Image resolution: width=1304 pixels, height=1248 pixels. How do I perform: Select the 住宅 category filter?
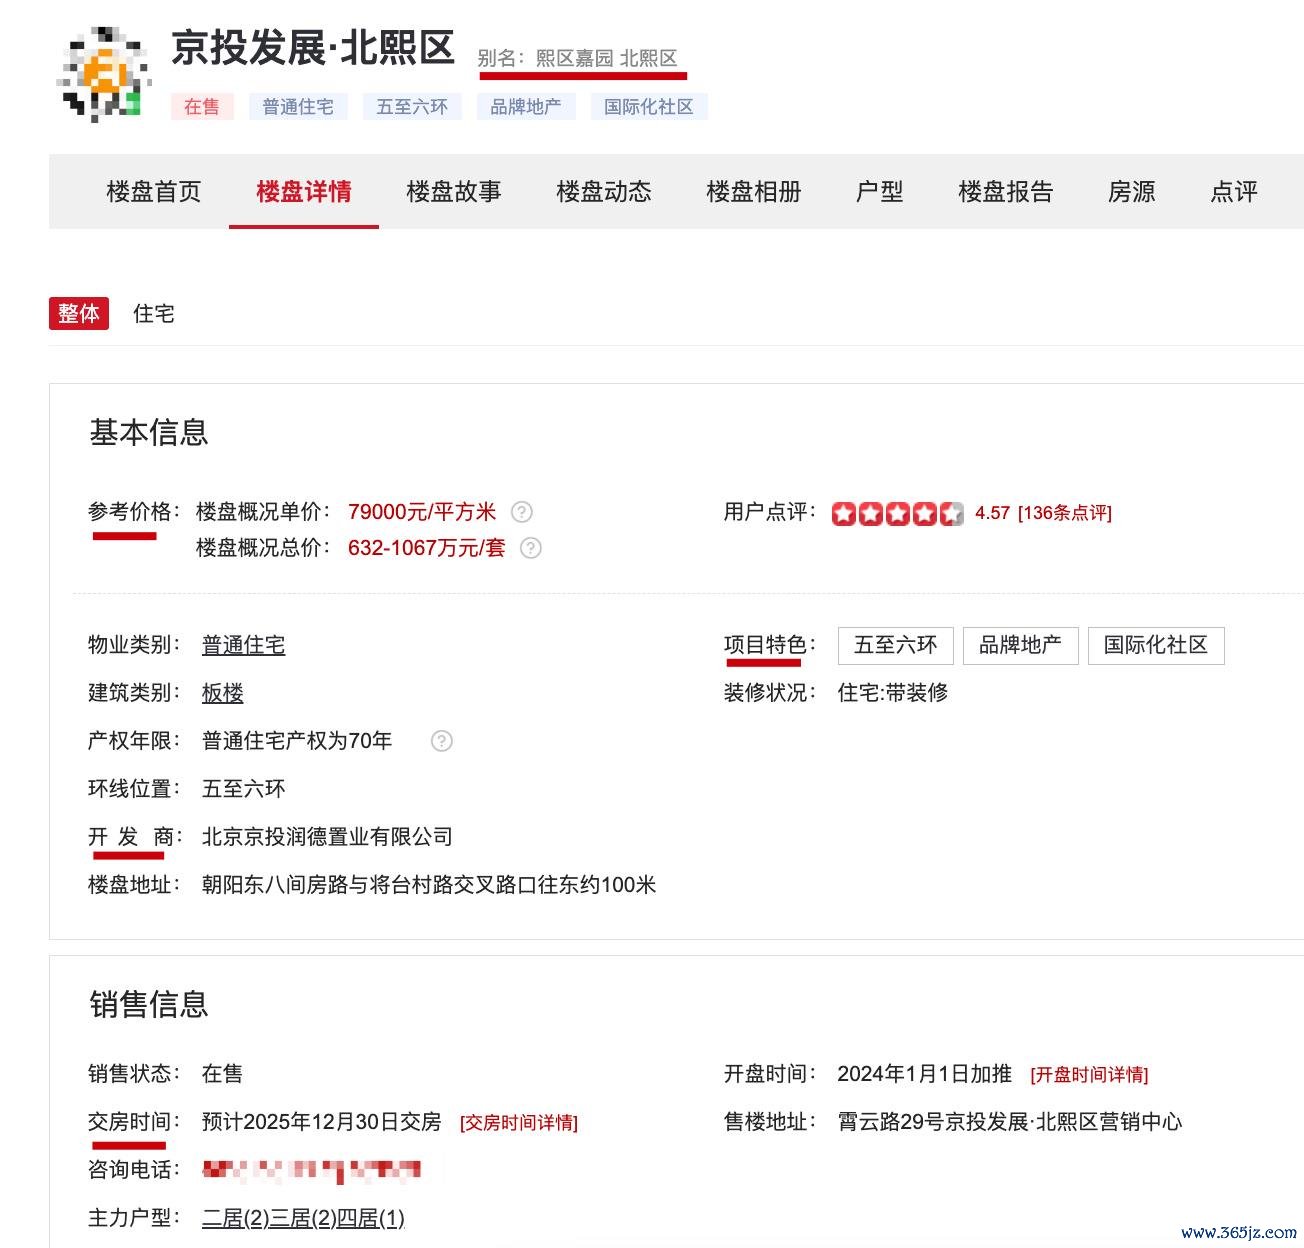click(154, 314)
